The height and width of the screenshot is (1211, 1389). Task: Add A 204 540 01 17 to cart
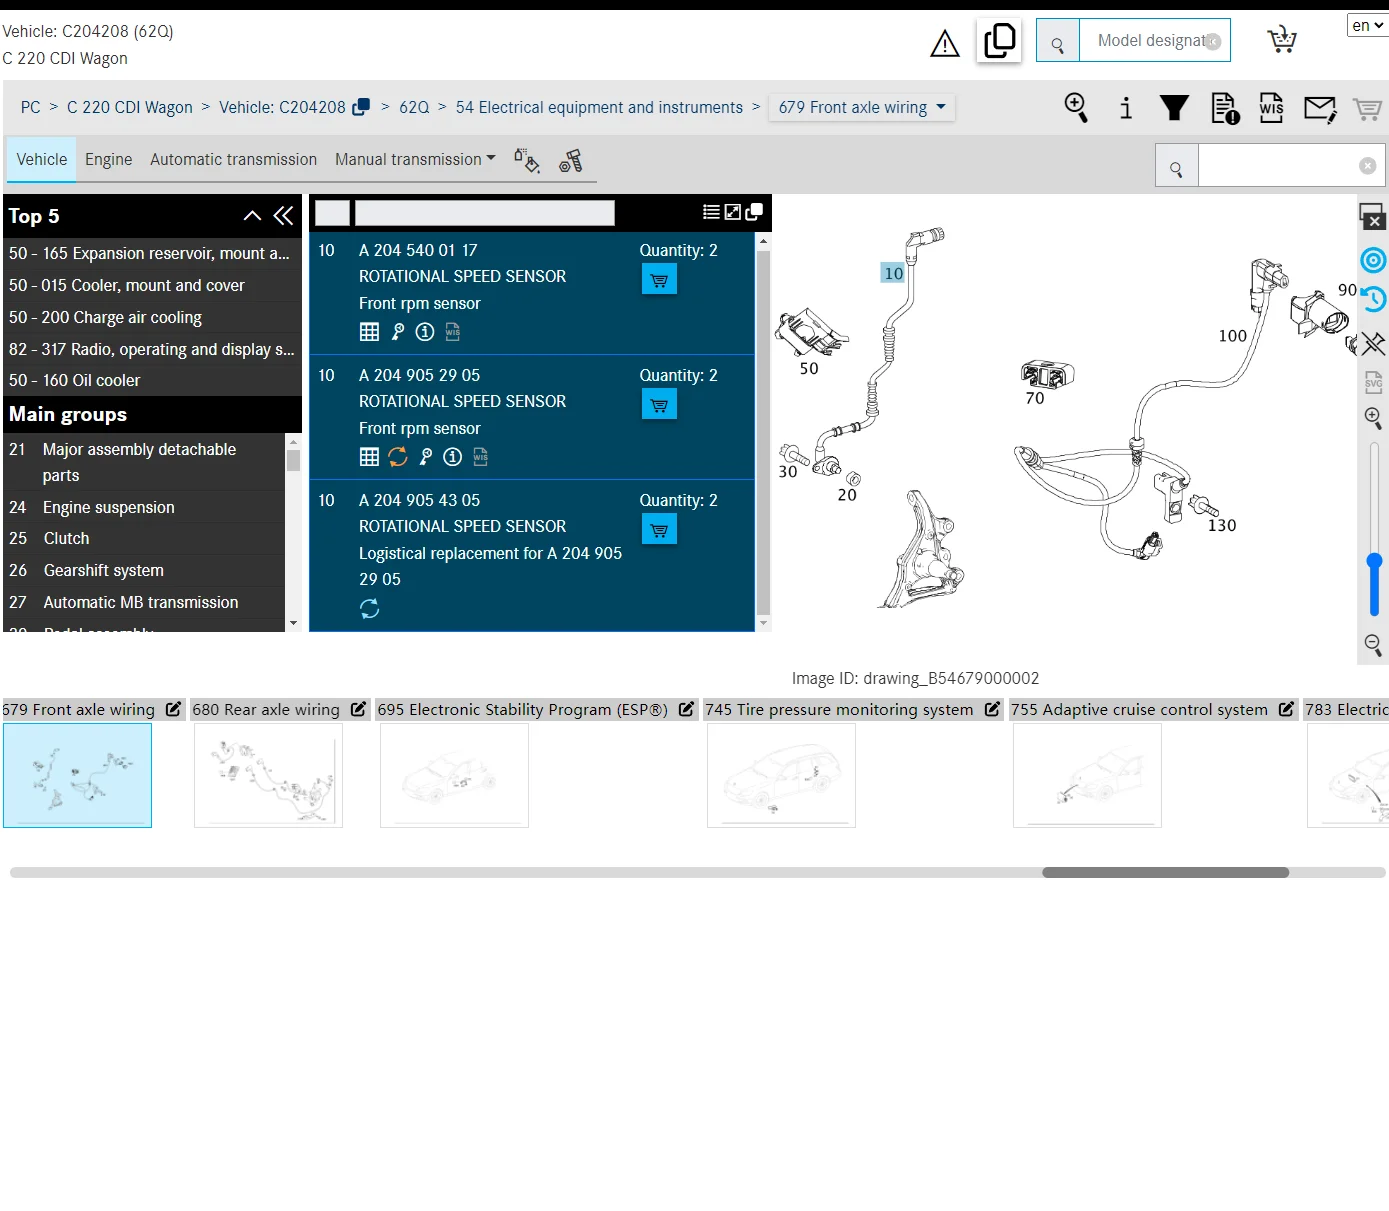coord(659,280)
